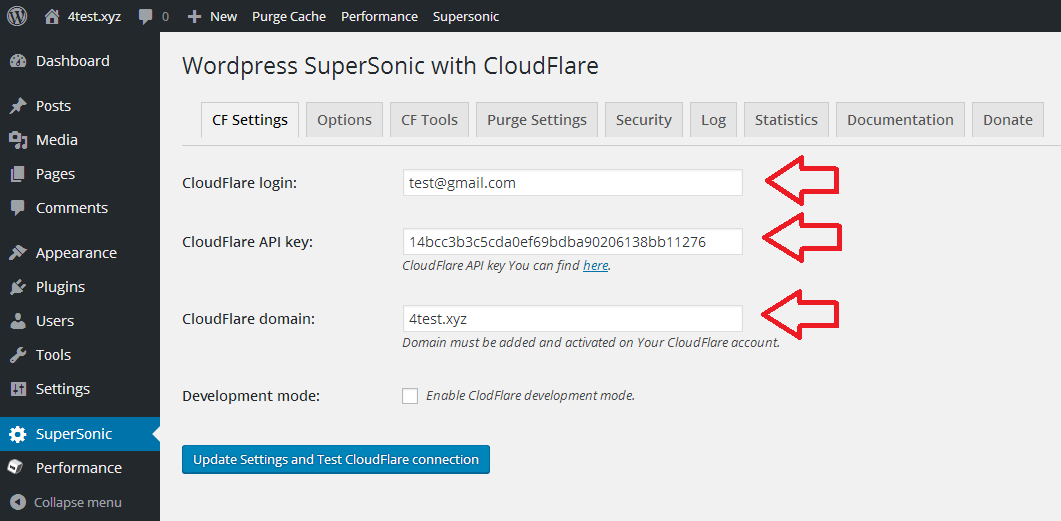
Task: Open Performance label in sidebar
Action: coord(78,468)
